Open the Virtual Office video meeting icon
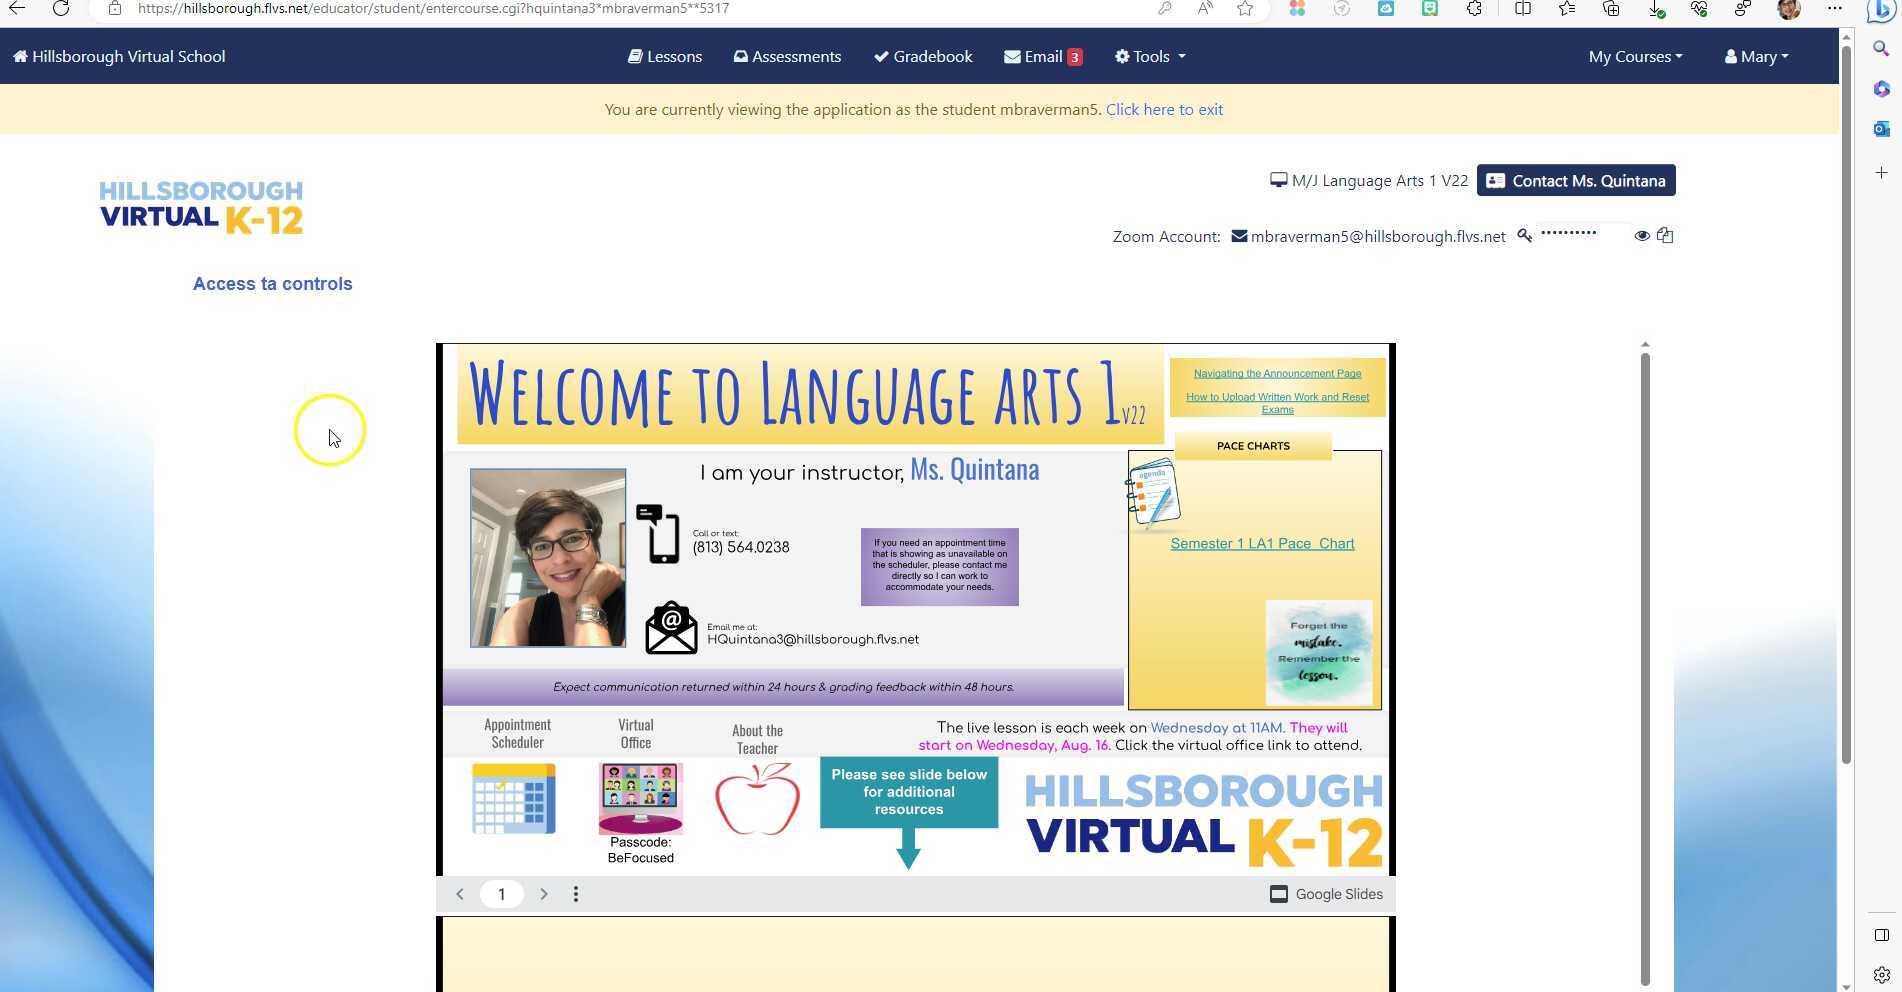Screen dimensions: 1902x992 [640, 798]
